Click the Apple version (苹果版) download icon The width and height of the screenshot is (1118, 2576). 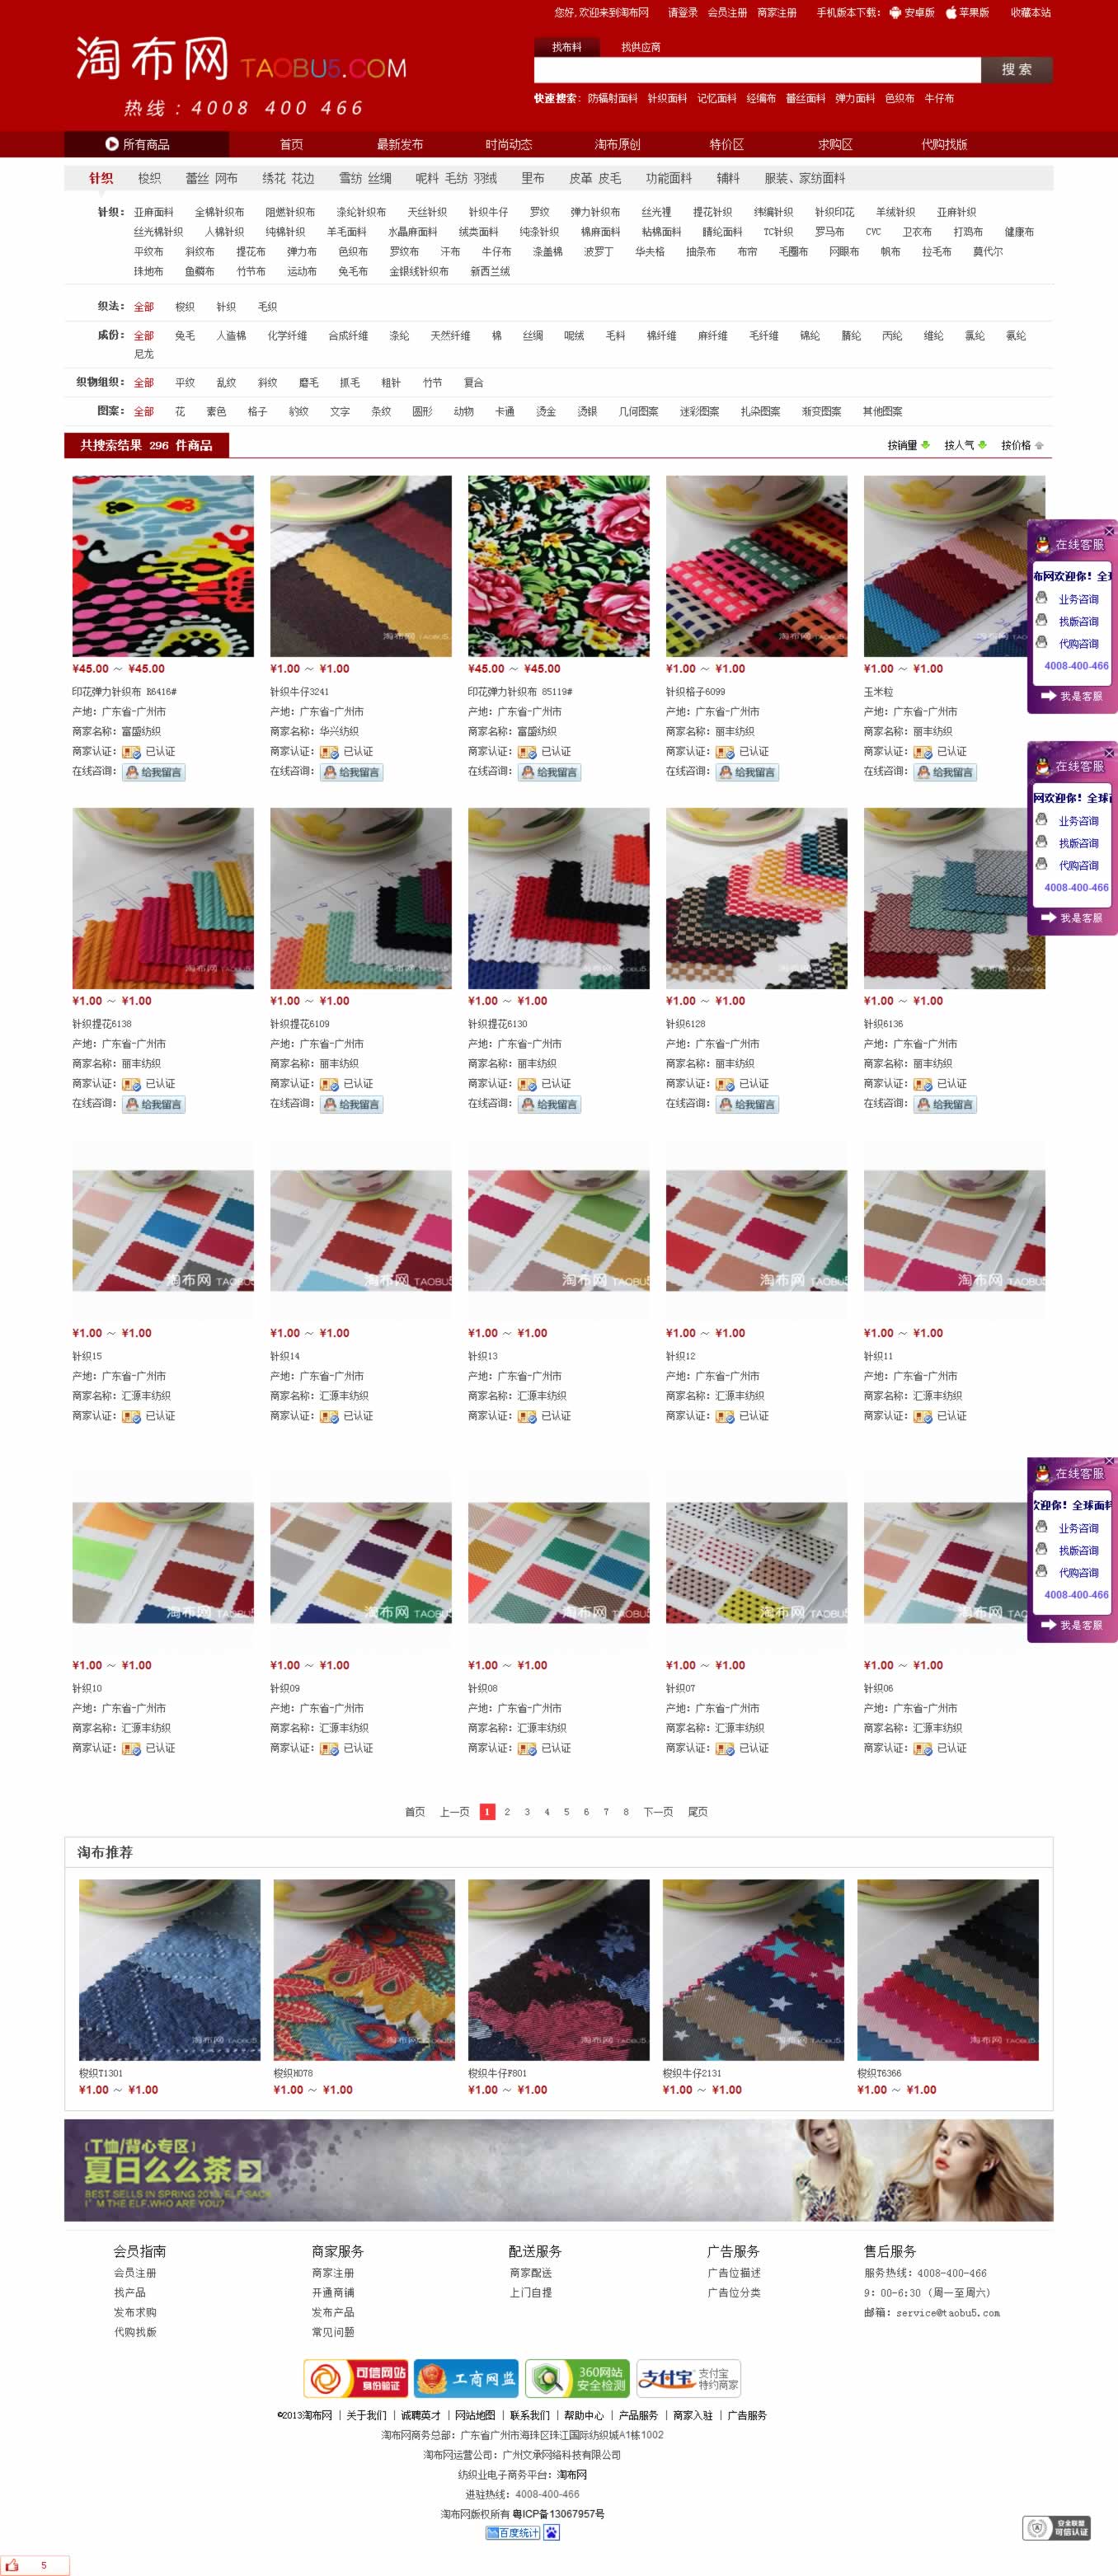click(951, 13)
